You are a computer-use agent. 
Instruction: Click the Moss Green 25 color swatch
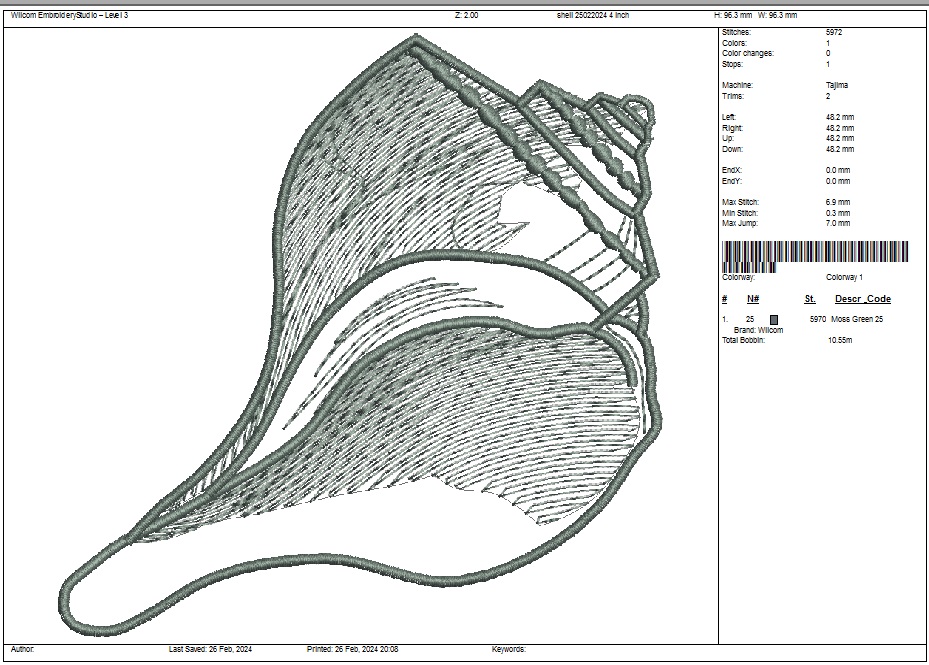pos(773,319)
